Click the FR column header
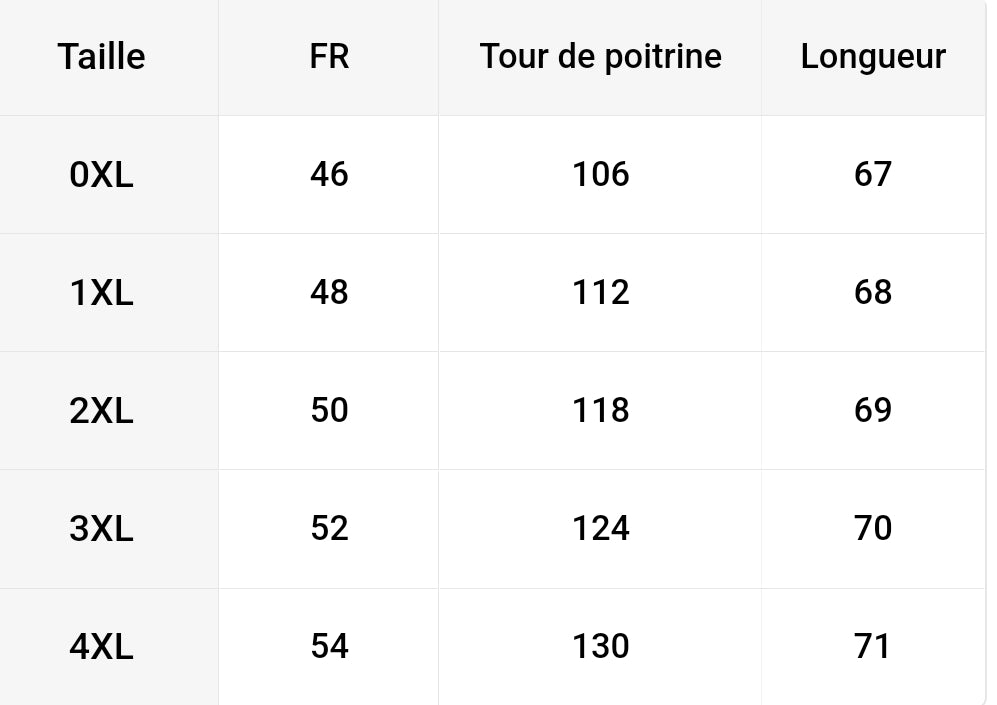 click(329, 57)
